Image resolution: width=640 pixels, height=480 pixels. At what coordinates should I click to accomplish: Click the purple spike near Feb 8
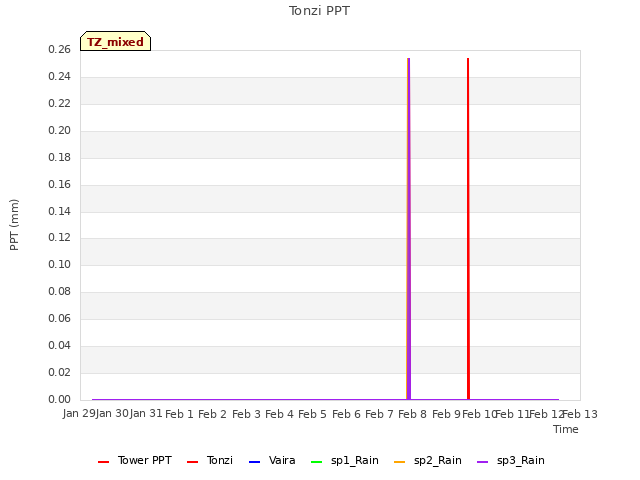click(x=409, y=229)
